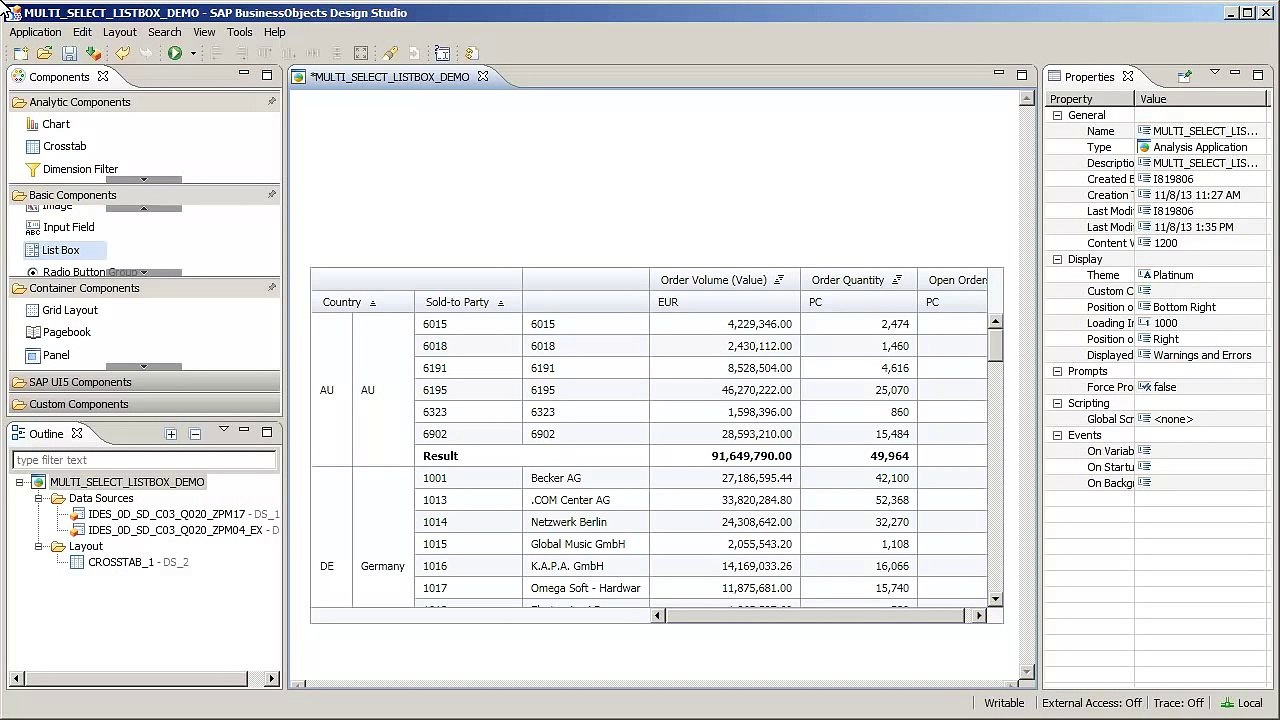Open the Edit menu
This screenshot has height=720, width=1280.
[x=82, y=32]
